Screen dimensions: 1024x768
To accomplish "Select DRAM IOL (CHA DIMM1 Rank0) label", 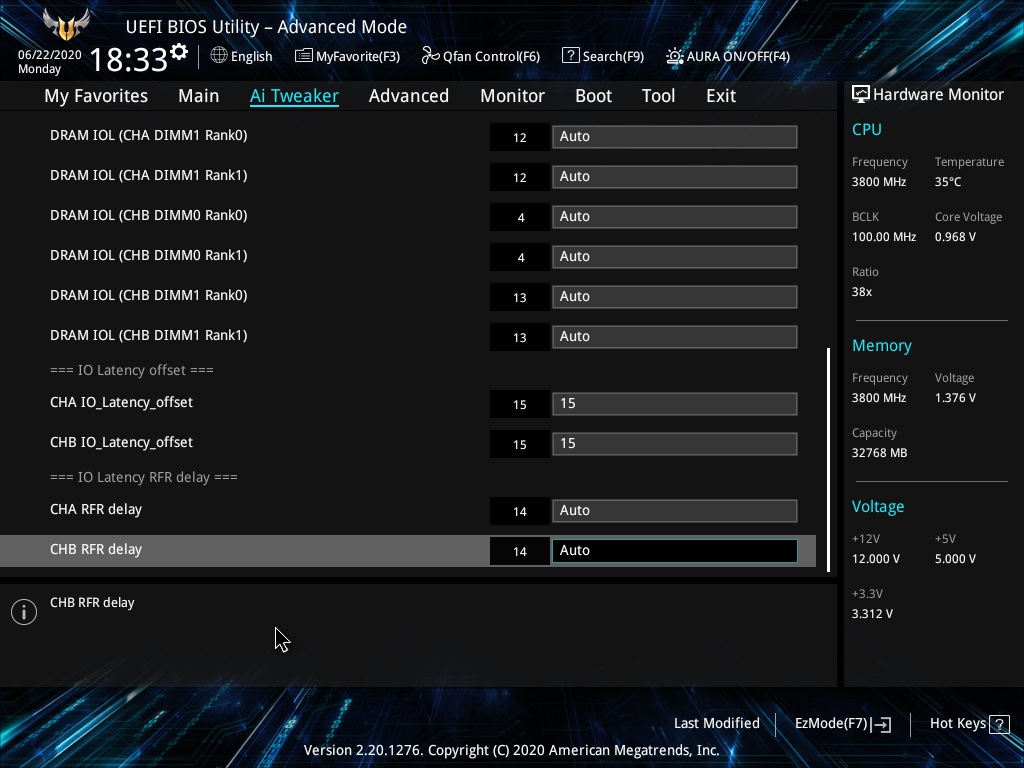I will click(x=149, y=135).
